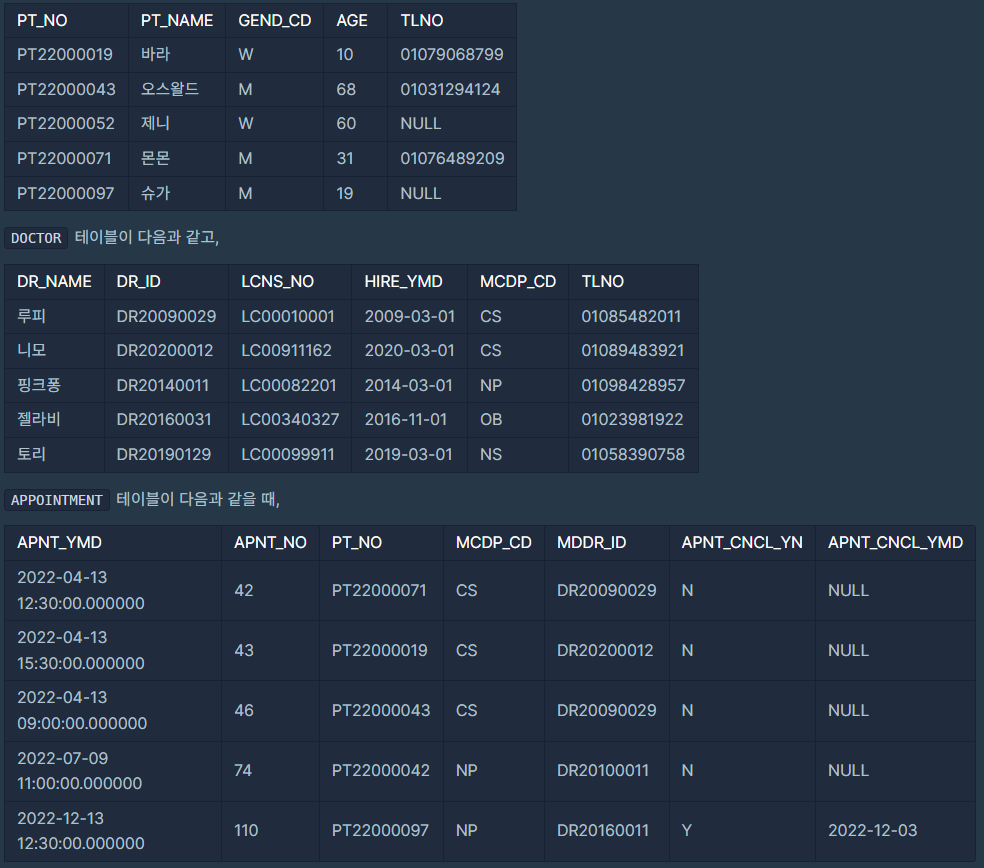Screen dimensions: 984x868
Task: Select the APNT_YMD column header
Action: tap(60, 542)
